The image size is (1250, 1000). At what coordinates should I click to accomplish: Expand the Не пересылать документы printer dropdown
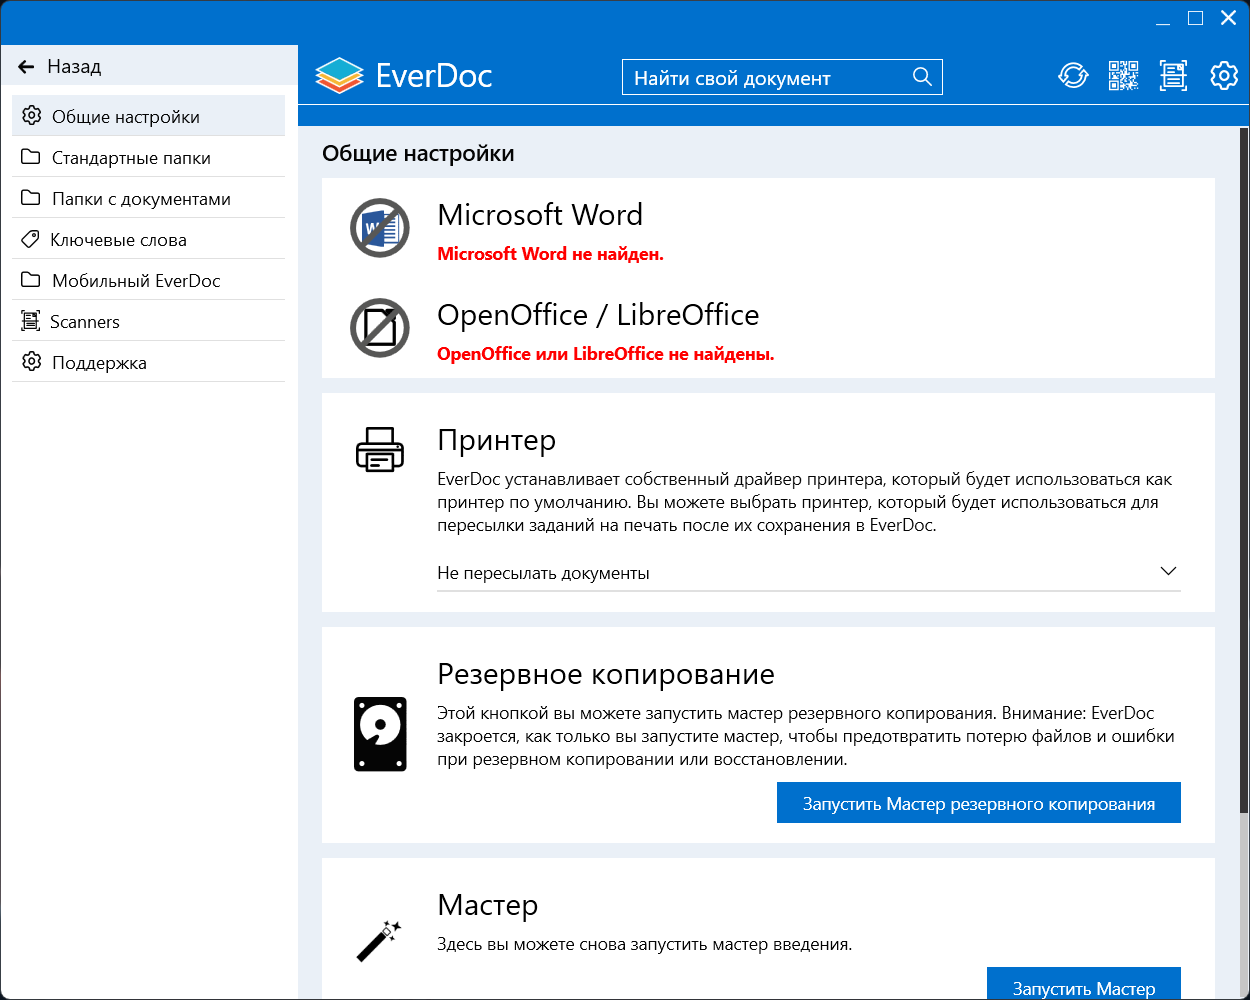808,572
